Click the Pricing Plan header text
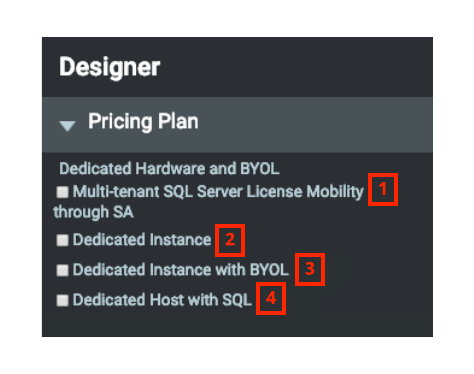Viewport: 474px width, 374px height. pyautogui.click(x=143, y=121)
